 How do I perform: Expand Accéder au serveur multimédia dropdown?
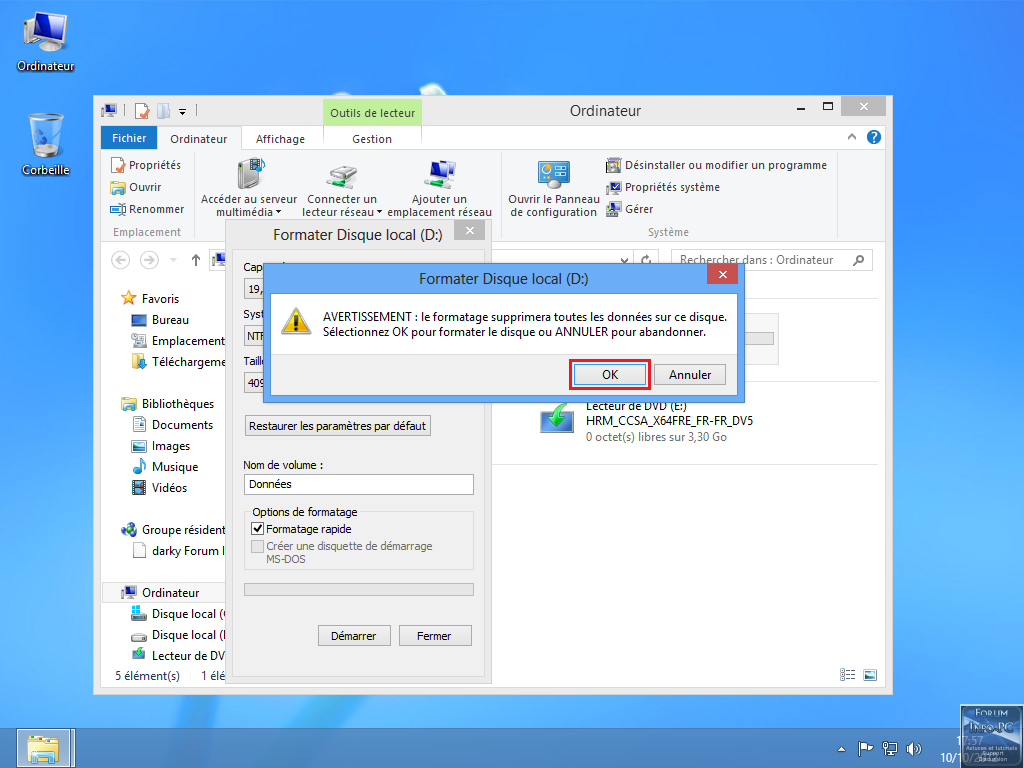point(278,212)
